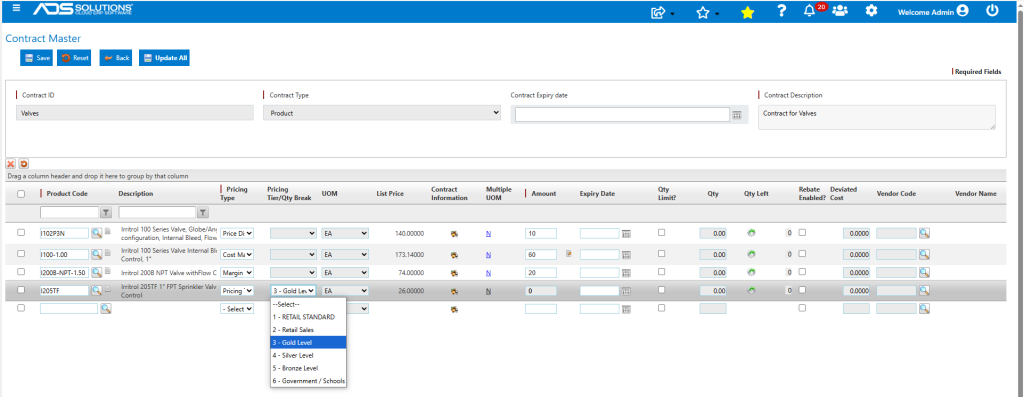This screenshot has width=1024, height=397.
Task: Click note icon beside amount 60
Action: [x=568, y=253]
